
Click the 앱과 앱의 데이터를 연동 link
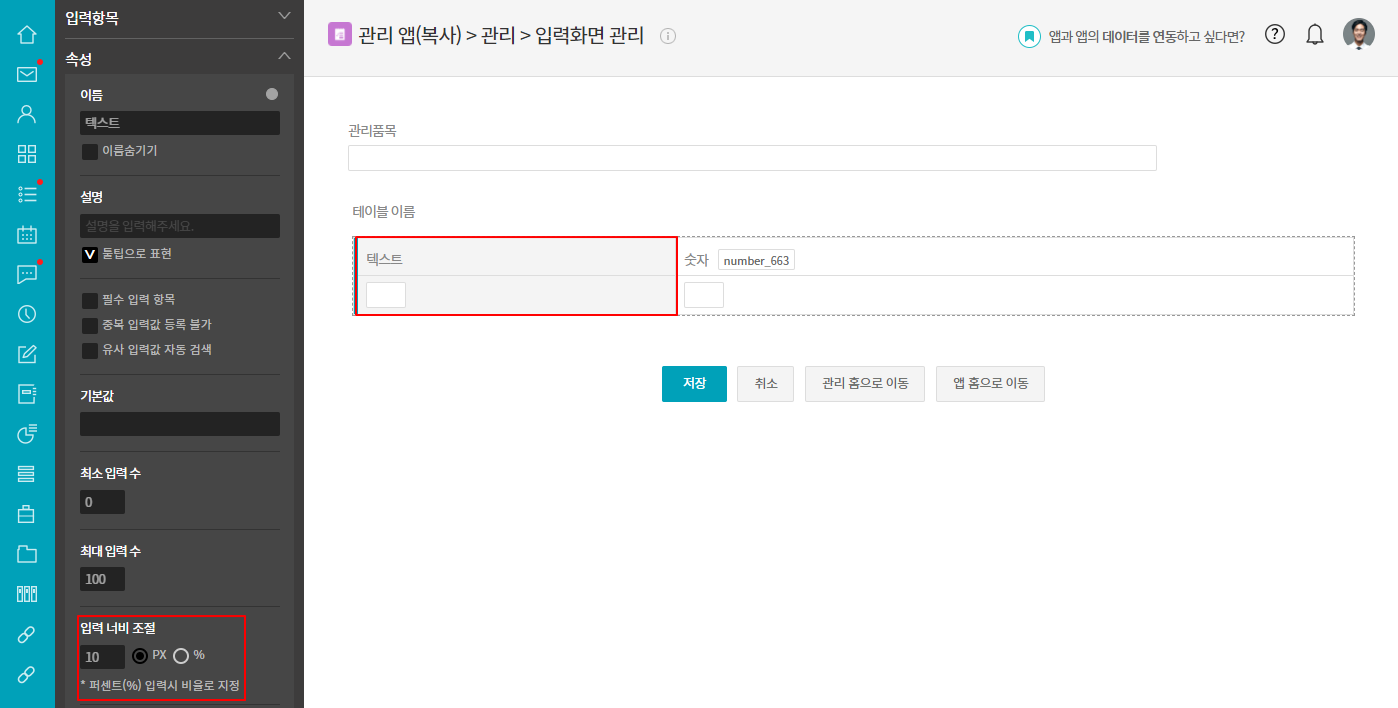click(x=1146, y=37)
